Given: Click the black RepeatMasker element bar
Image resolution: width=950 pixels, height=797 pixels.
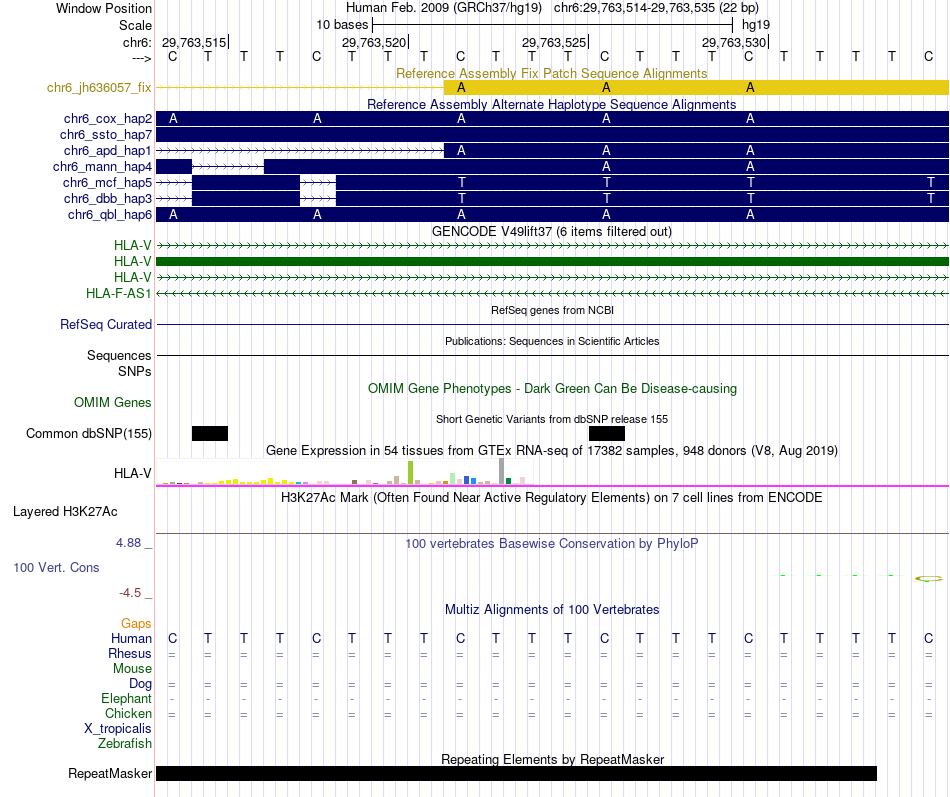Looking at the screenshot, I should pos(516,773).
